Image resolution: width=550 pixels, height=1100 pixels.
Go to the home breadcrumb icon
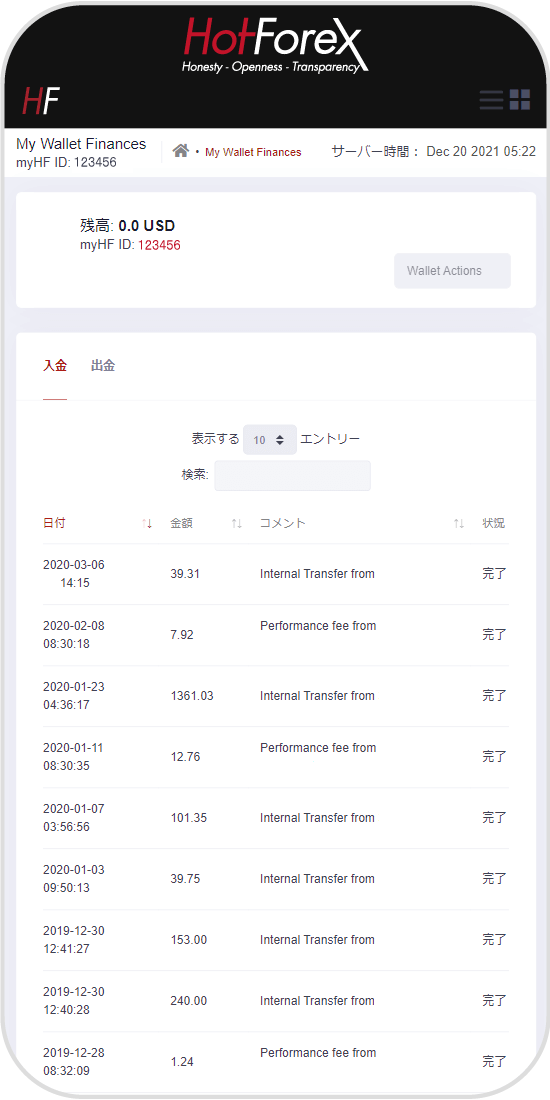[182, 151]
